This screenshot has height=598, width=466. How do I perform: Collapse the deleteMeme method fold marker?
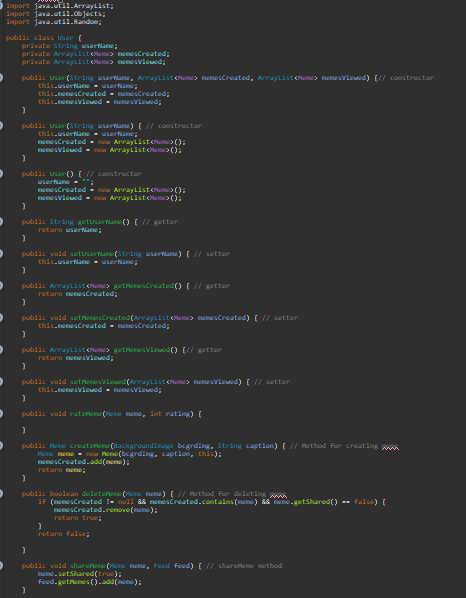point(1,494)
